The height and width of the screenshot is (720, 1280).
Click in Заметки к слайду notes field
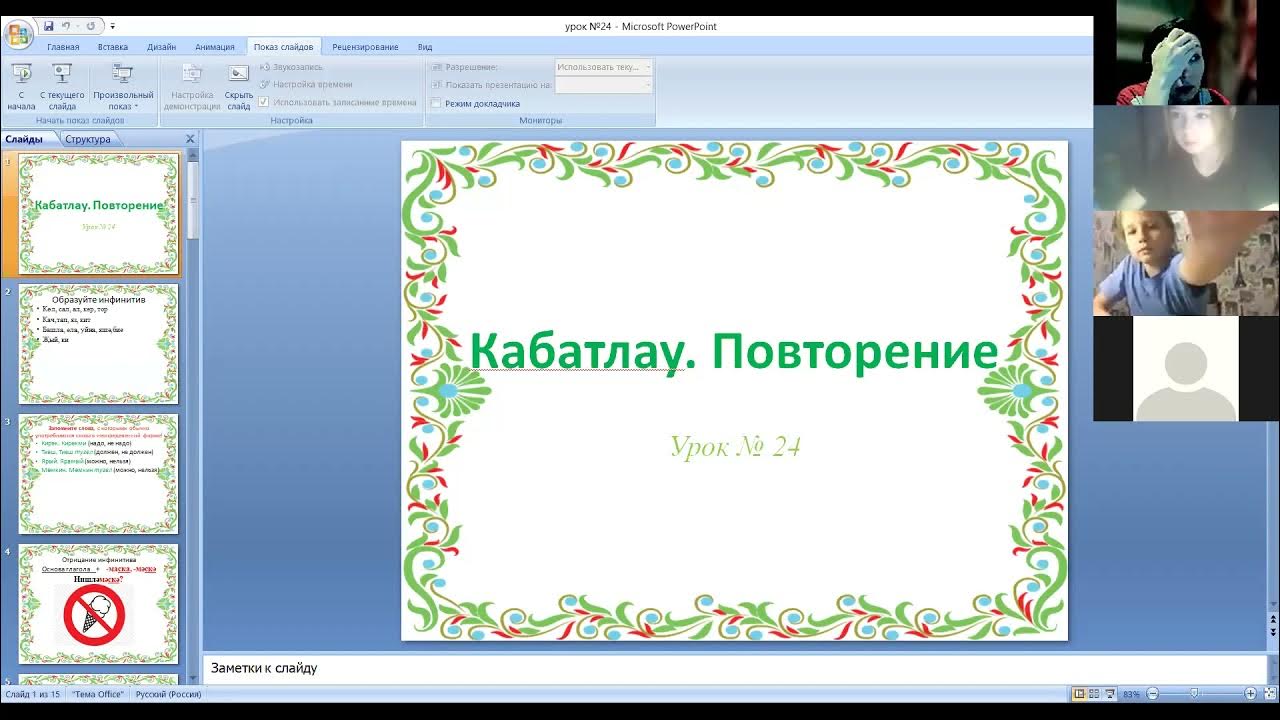tap(734, 668)
